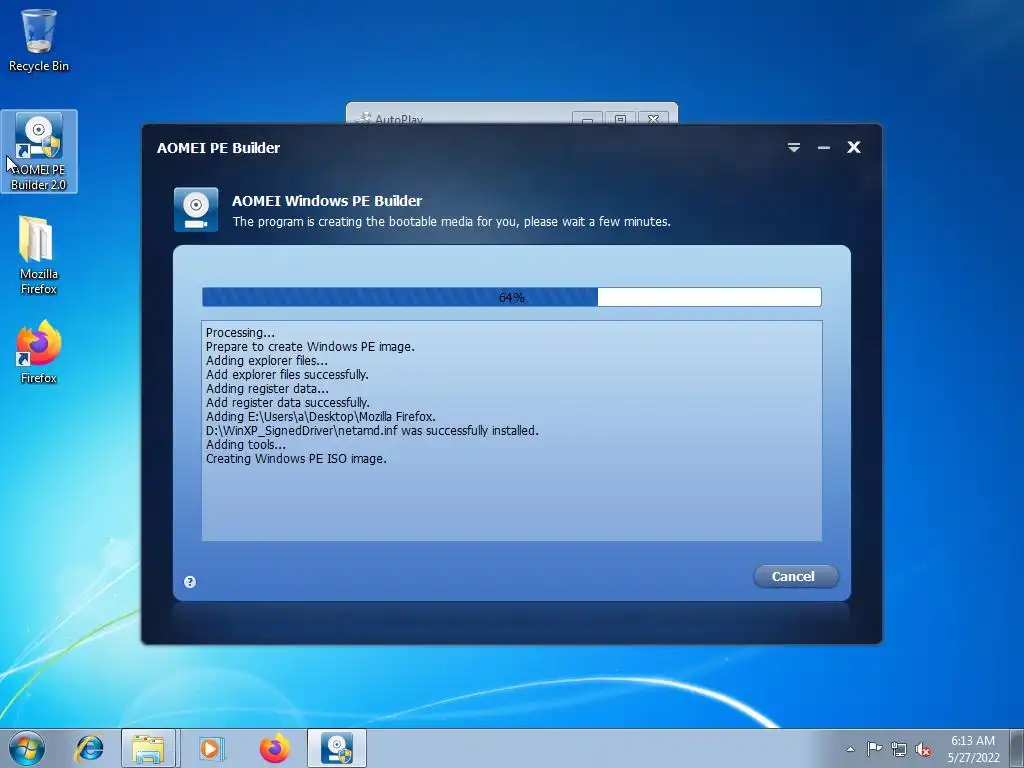Show hidden system tray icons arrow
This screenshot has width=1024, height=768.
850,749
